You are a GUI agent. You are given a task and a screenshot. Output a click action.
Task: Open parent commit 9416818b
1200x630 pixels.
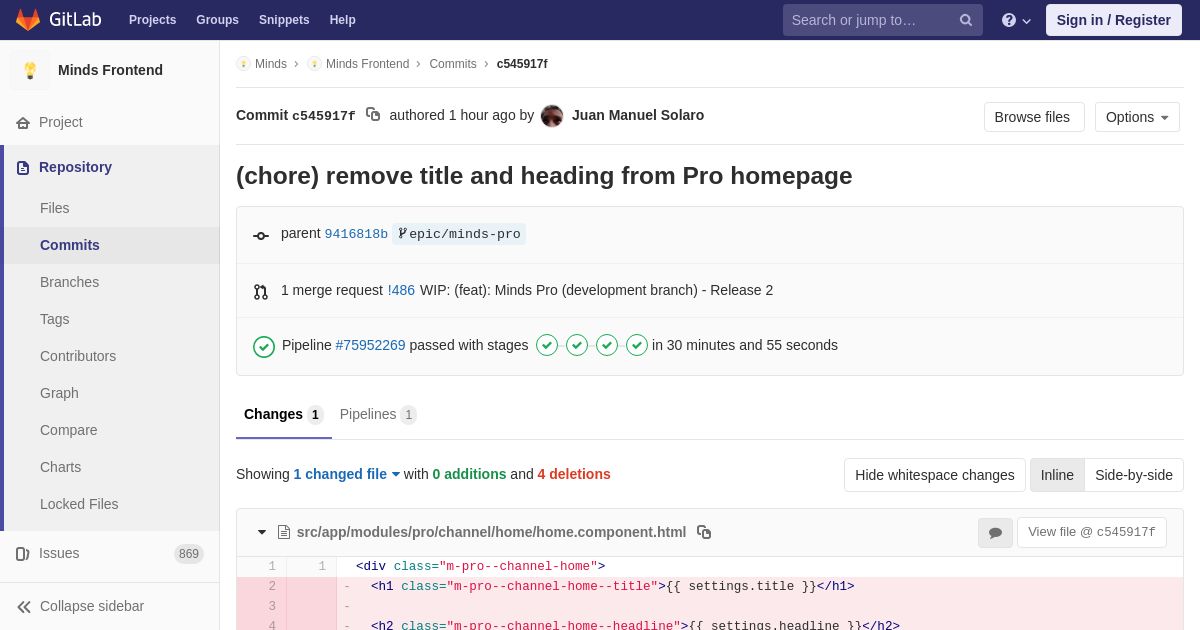(356, 234)
